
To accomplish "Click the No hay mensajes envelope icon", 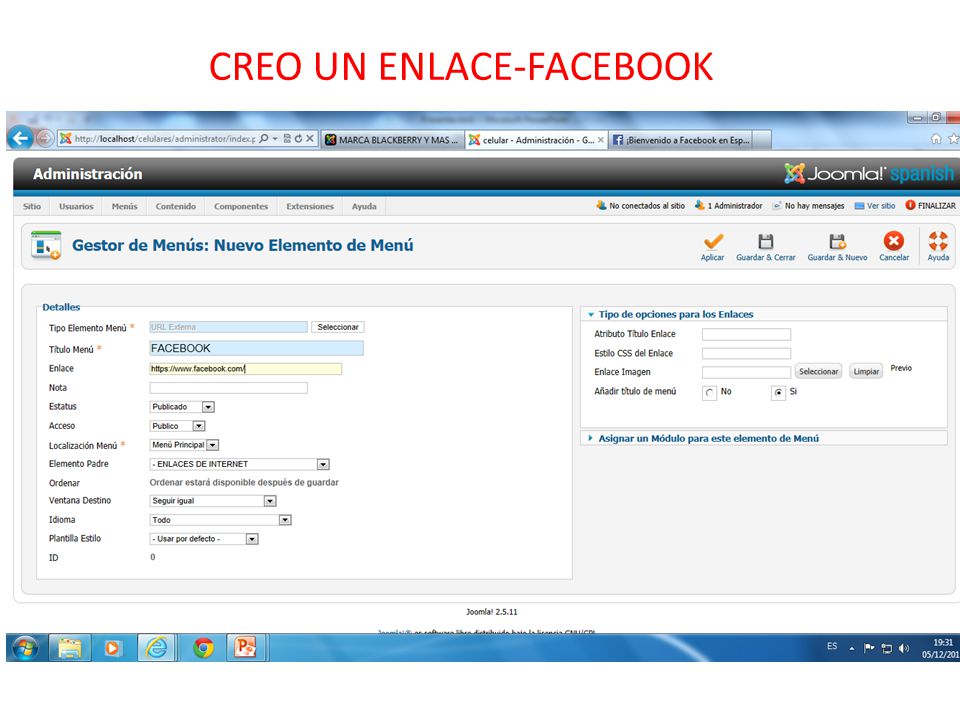I will [x=777, y=206].
